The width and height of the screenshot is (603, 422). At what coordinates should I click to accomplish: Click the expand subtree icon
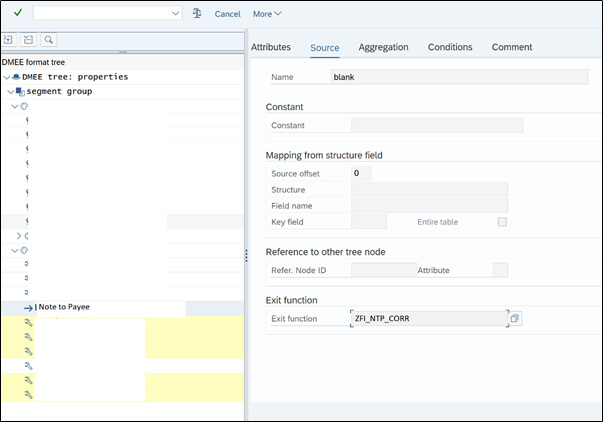click(8, 40)
